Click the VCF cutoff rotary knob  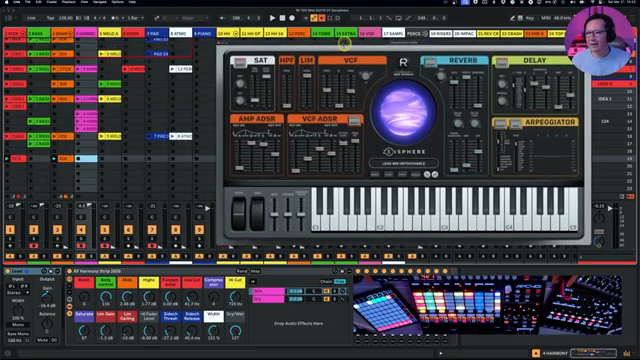pyautogui.click(x=366, y=76)
